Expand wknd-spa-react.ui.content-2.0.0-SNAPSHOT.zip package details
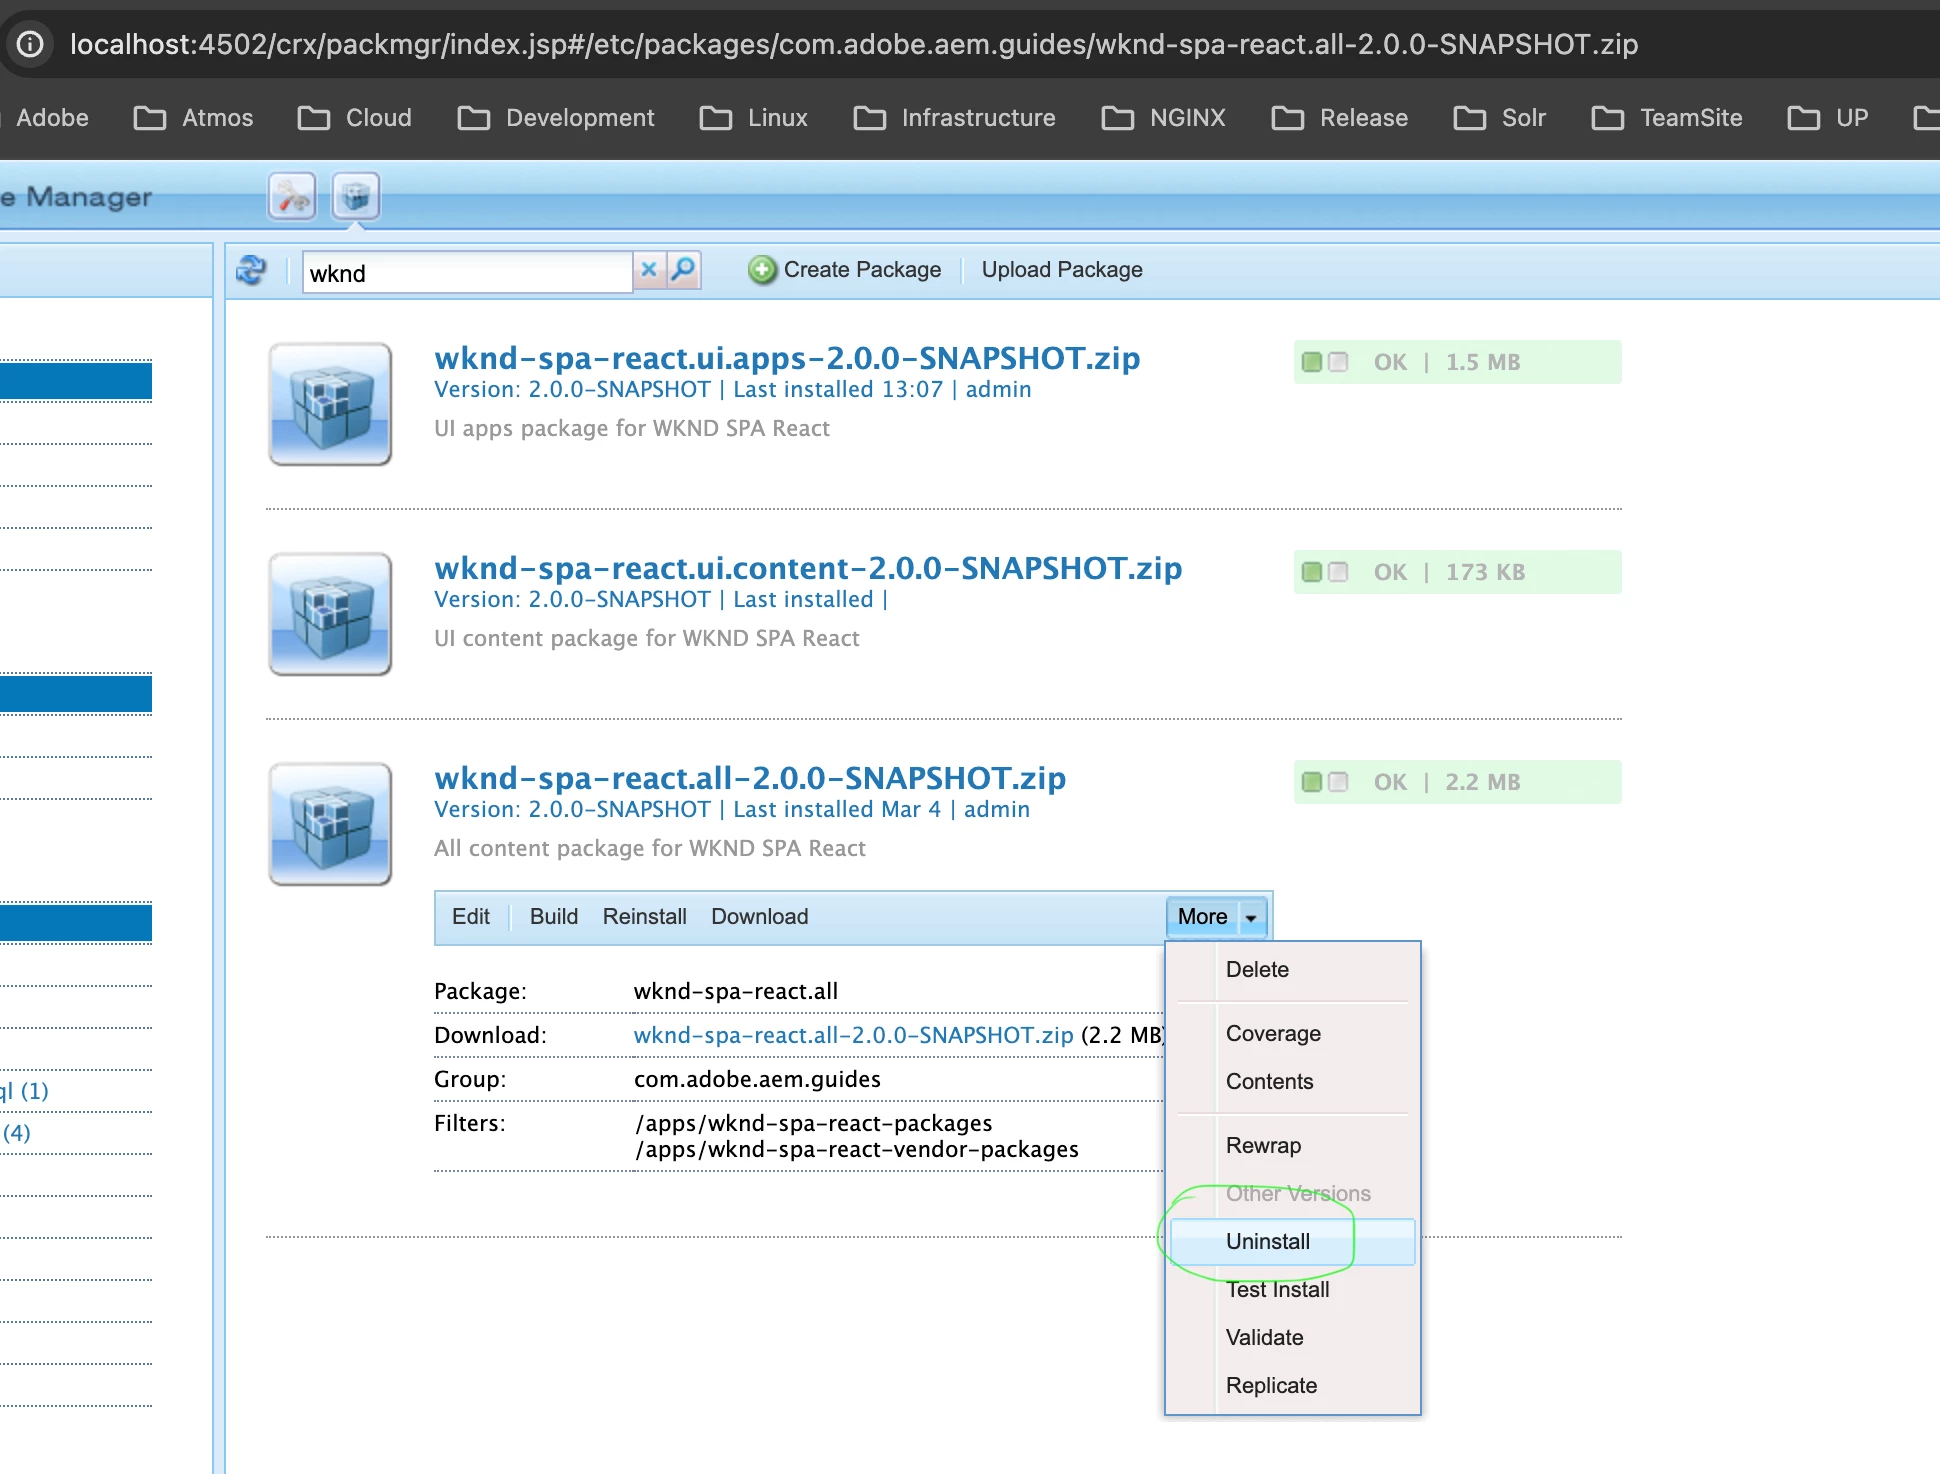Viewport: 1940px width, 1474px height. tap(807, 568)
